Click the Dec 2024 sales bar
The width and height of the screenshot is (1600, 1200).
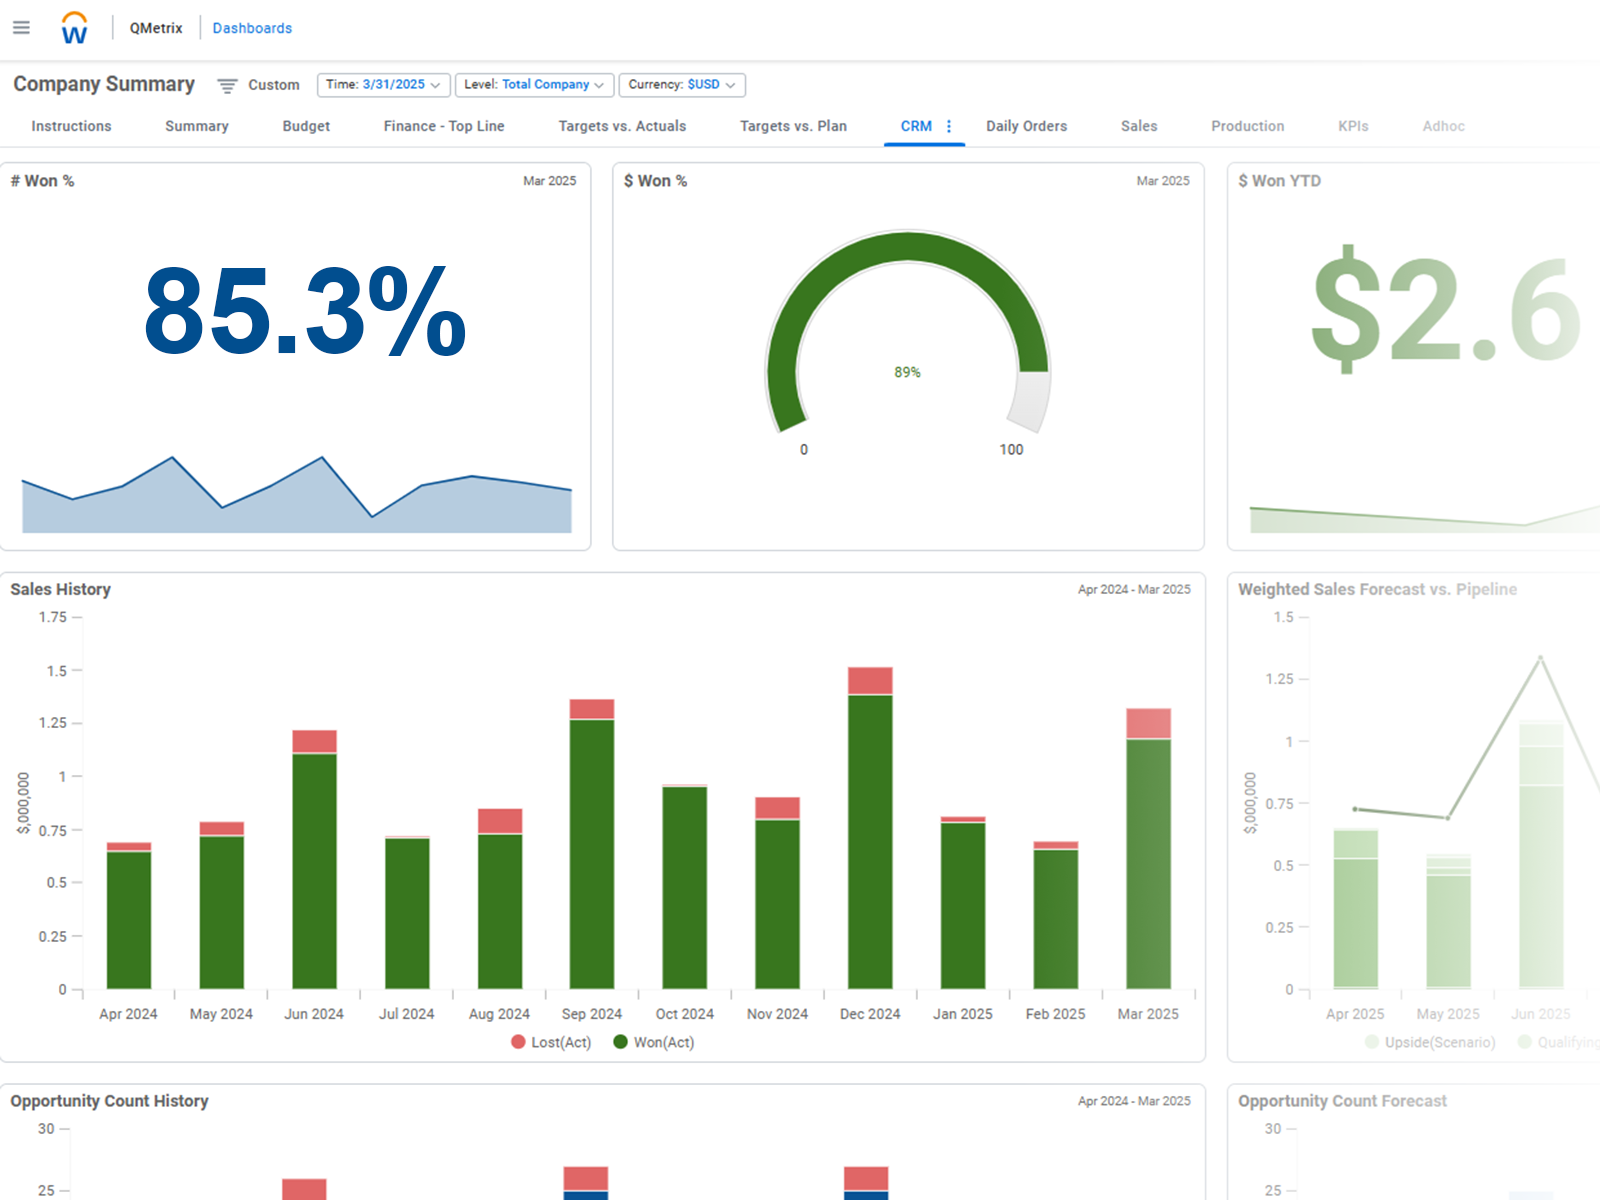pos(870,840)
